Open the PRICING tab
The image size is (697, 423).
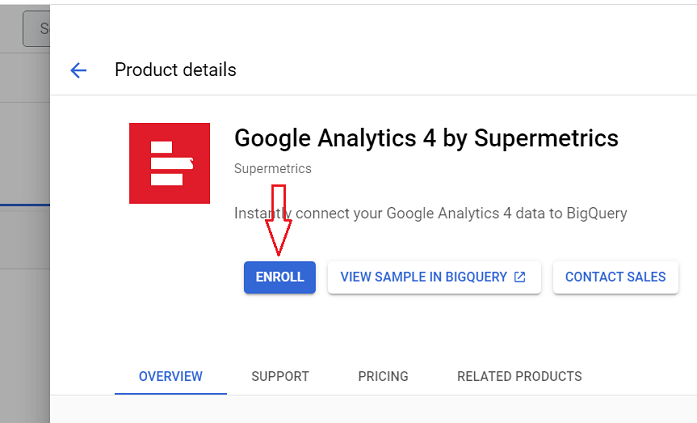point(383,377)
